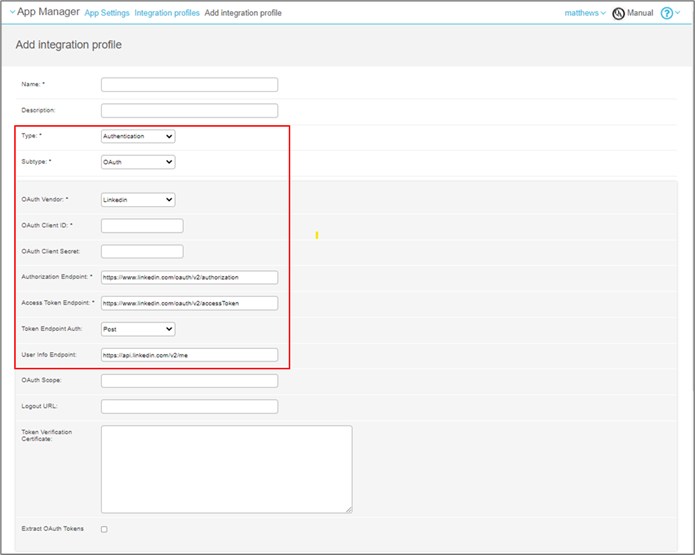Focus the User Info Endpoint field
Screen dimensions: 695x555
(x=189, y=354)
